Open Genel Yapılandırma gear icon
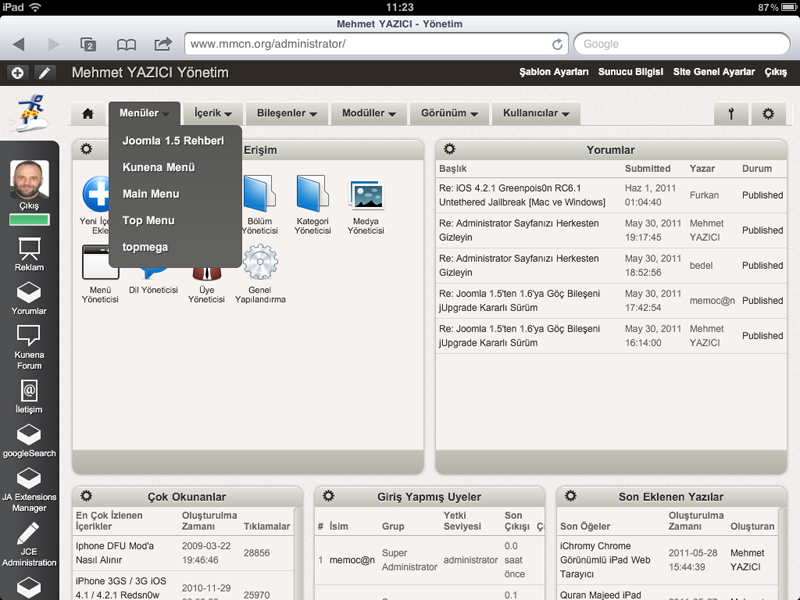The height and width of the screenshot is (600, 800). (260, 262)
